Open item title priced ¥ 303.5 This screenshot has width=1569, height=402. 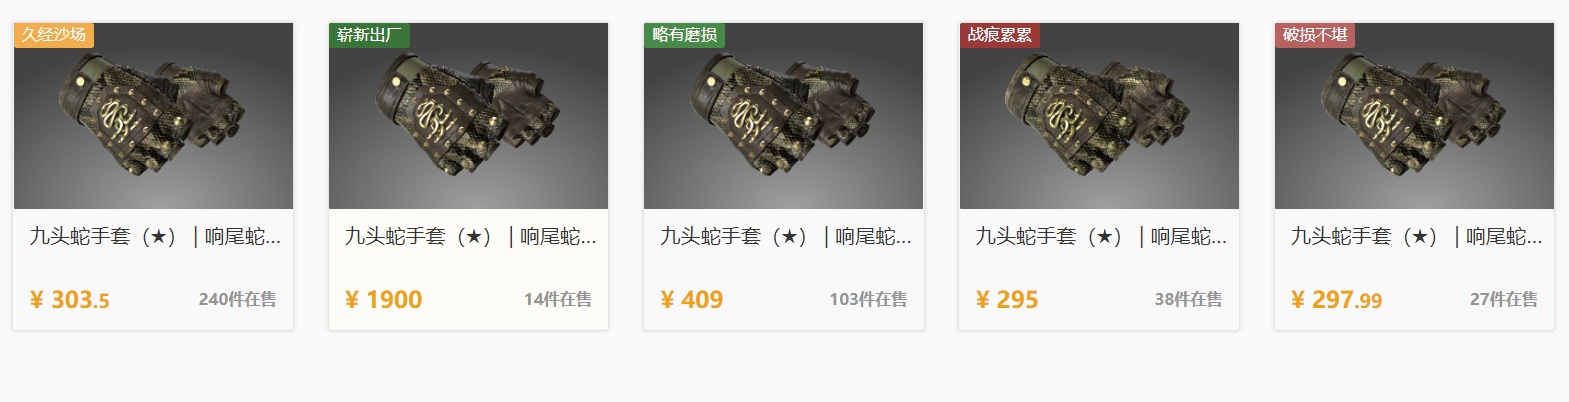tap(155, 237)
